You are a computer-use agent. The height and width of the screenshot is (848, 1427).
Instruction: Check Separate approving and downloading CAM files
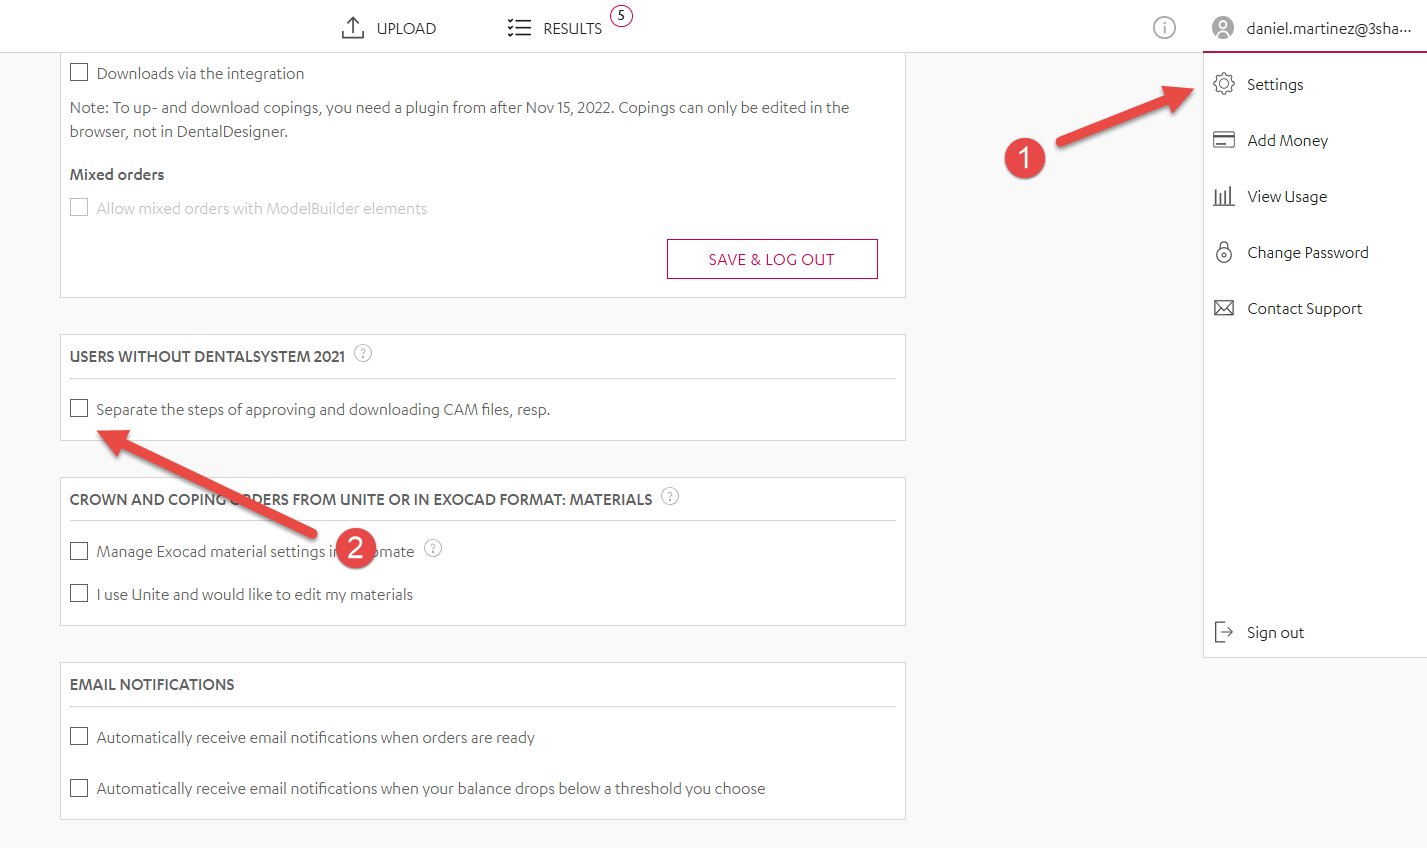pos(79,408)
